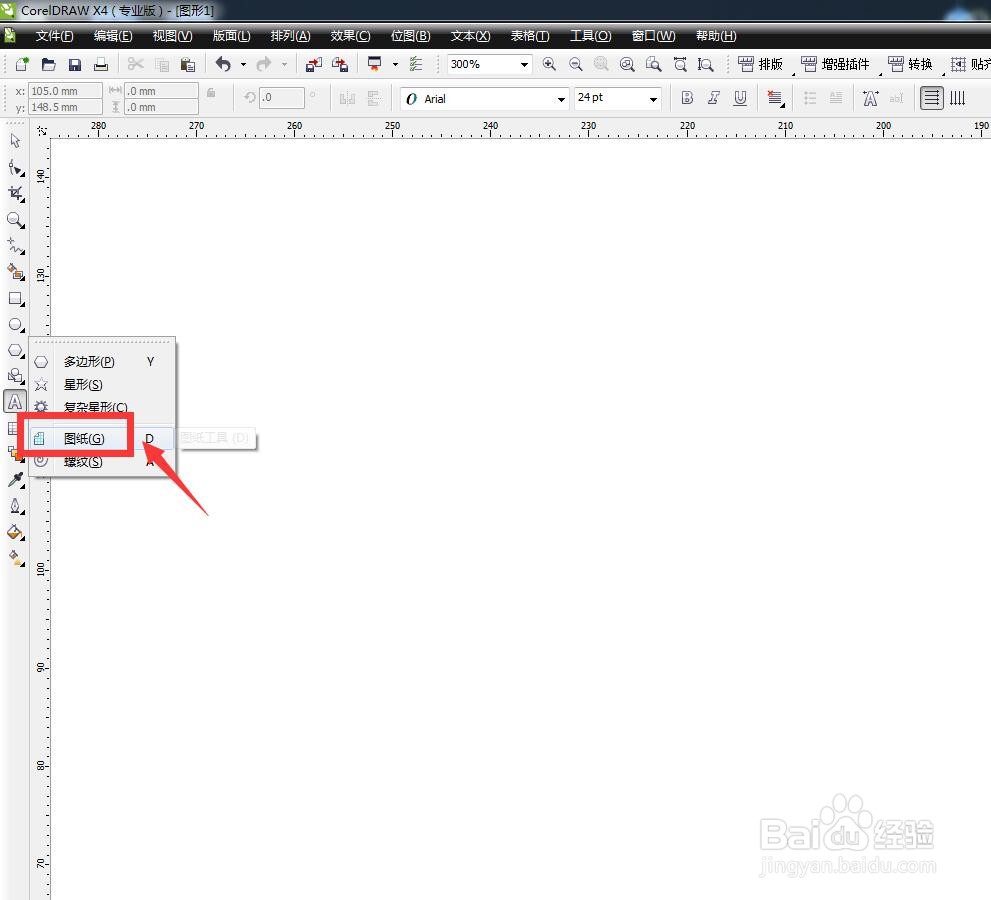
Task: Select the Freehand curve tool
Action: (x=15, y=246)
